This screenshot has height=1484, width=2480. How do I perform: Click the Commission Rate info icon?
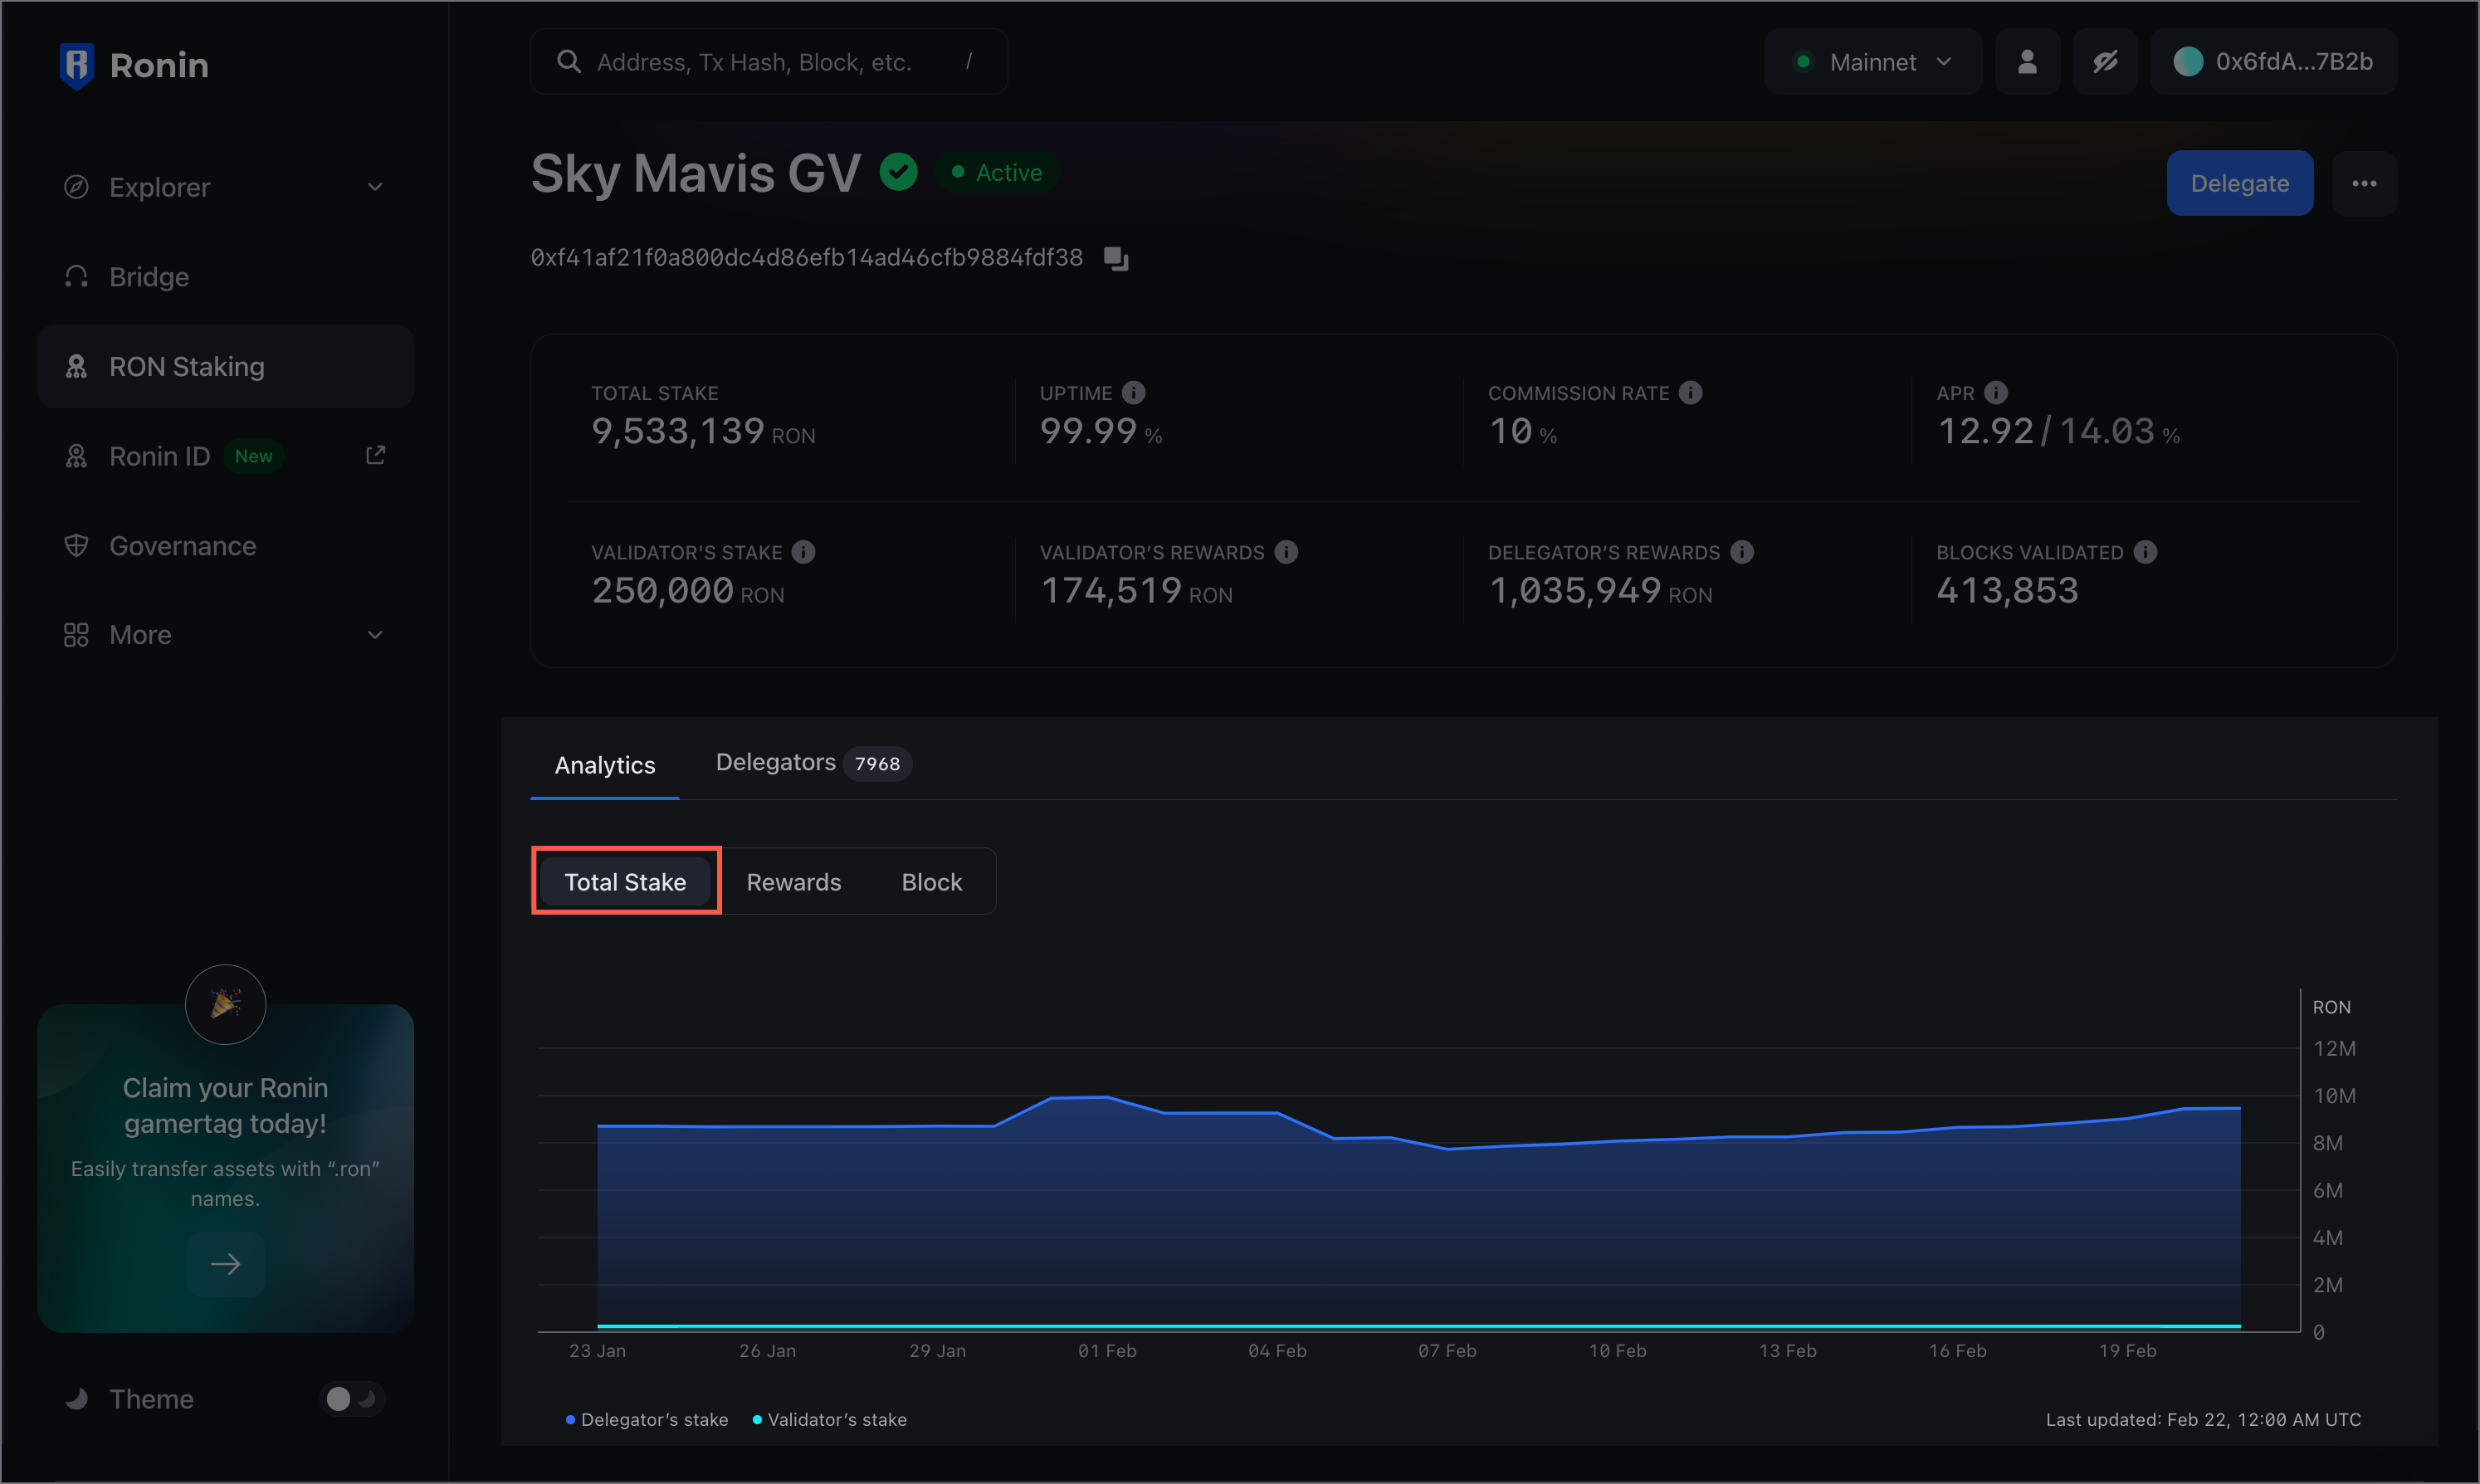[x=1690, y=393]
